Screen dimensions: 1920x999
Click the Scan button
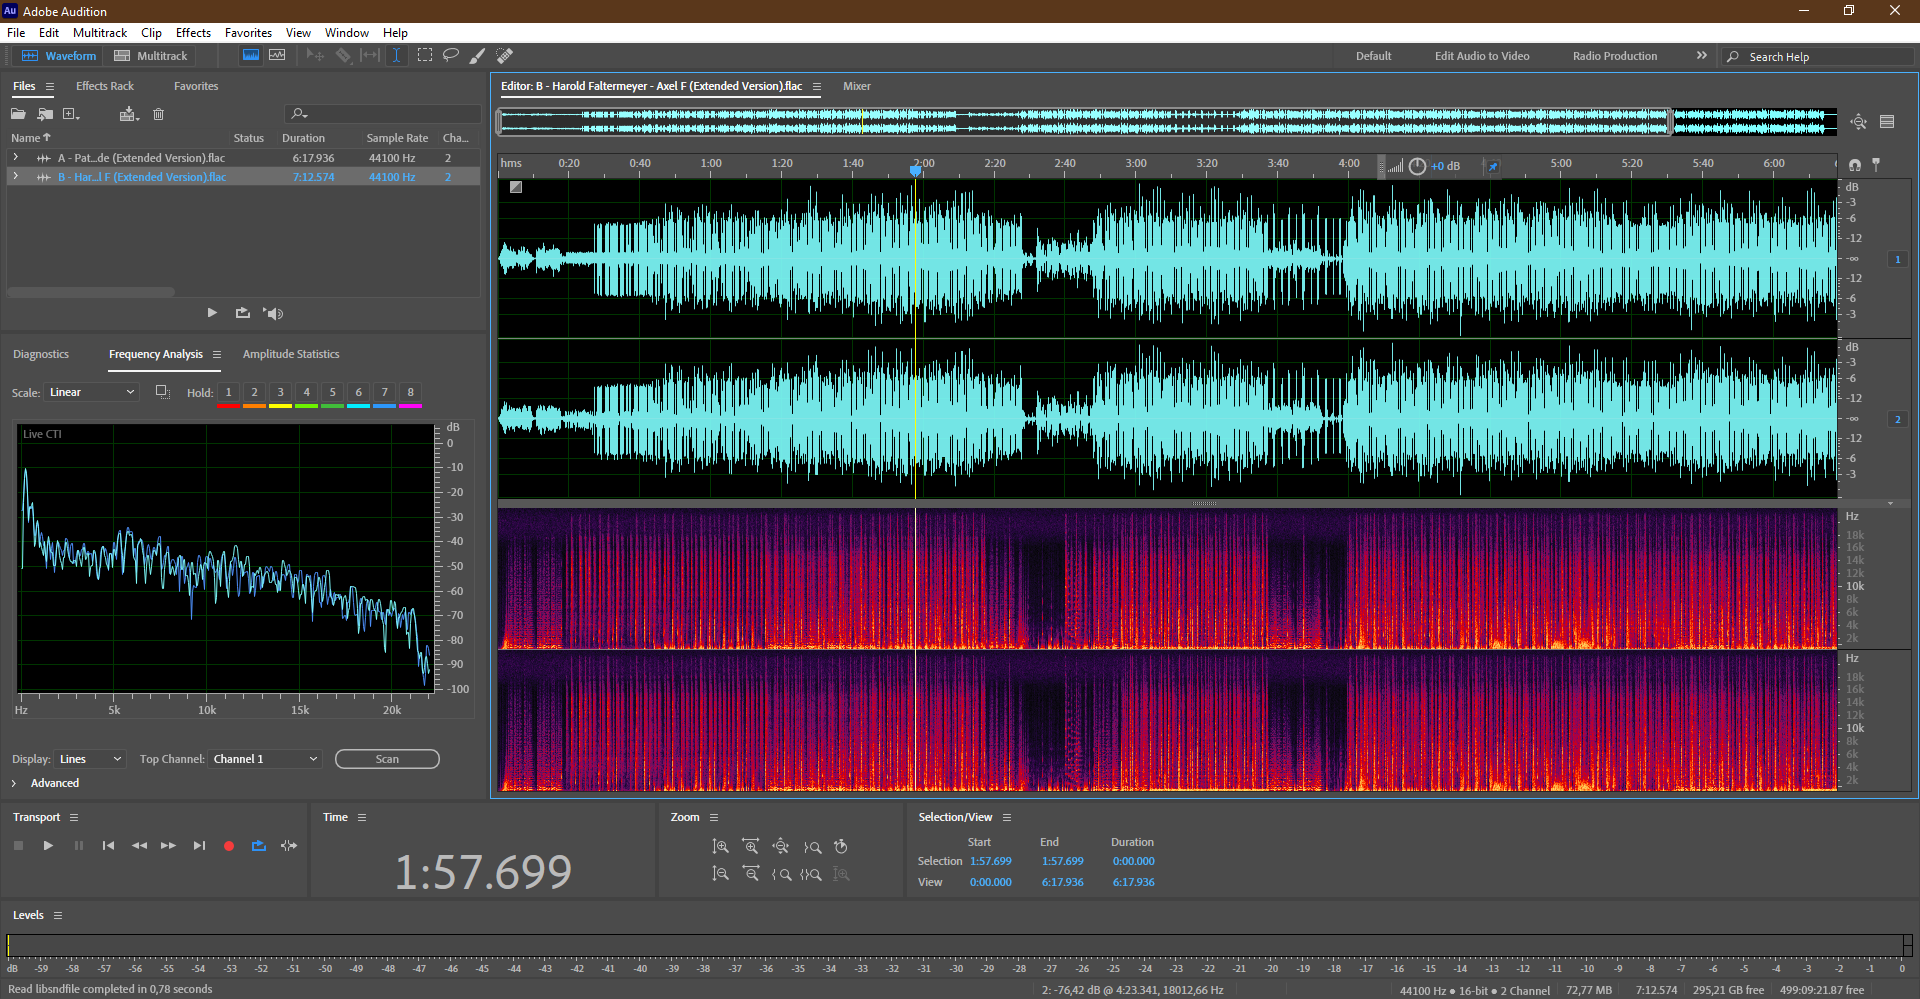(x=387, y=759)
